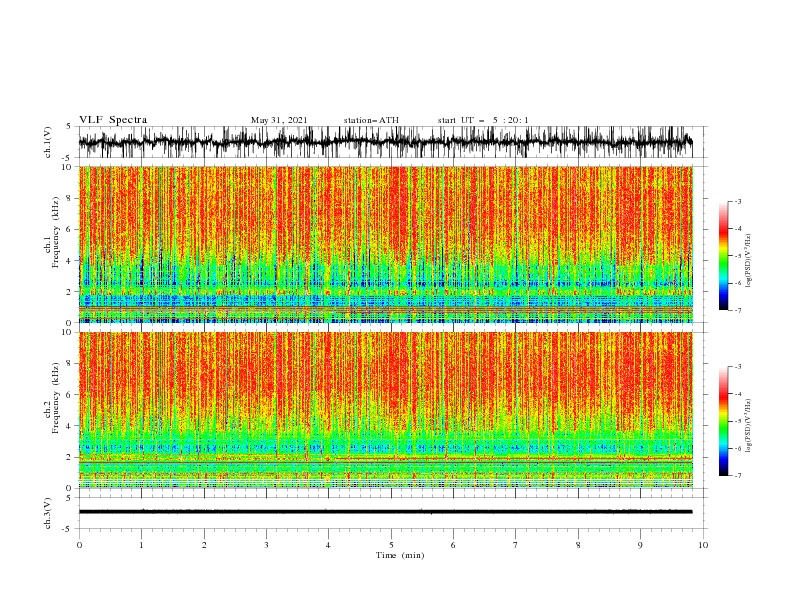792x612 pixels.
Task: Click time axis tick label "5"
Action: (391, 545)
